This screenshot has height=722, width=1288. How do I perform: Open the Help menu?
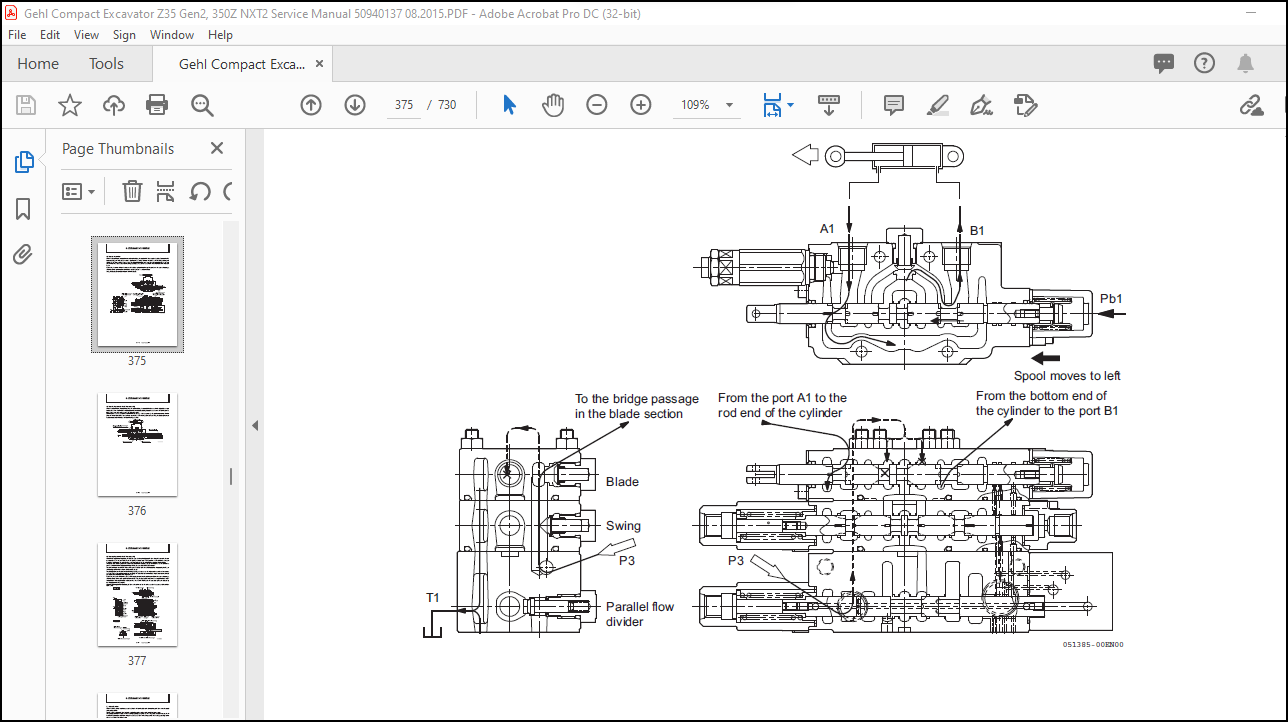(220, 35)
